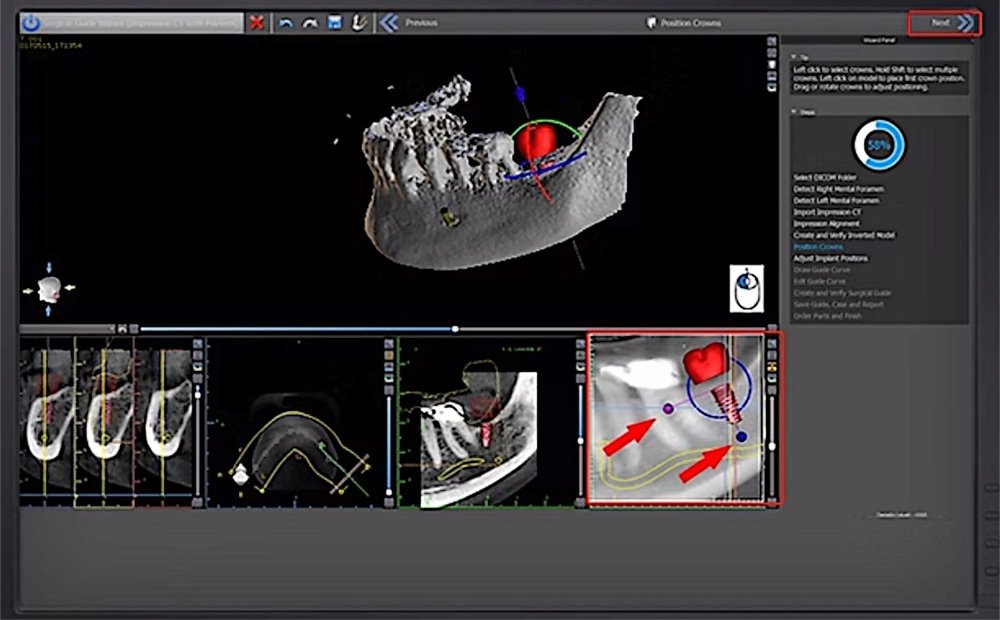This screenshot has width=1000, height=620.
Task: Collapse the Tip section in the wizard panel
Action: pyautogui.click(x=794, y=57)
